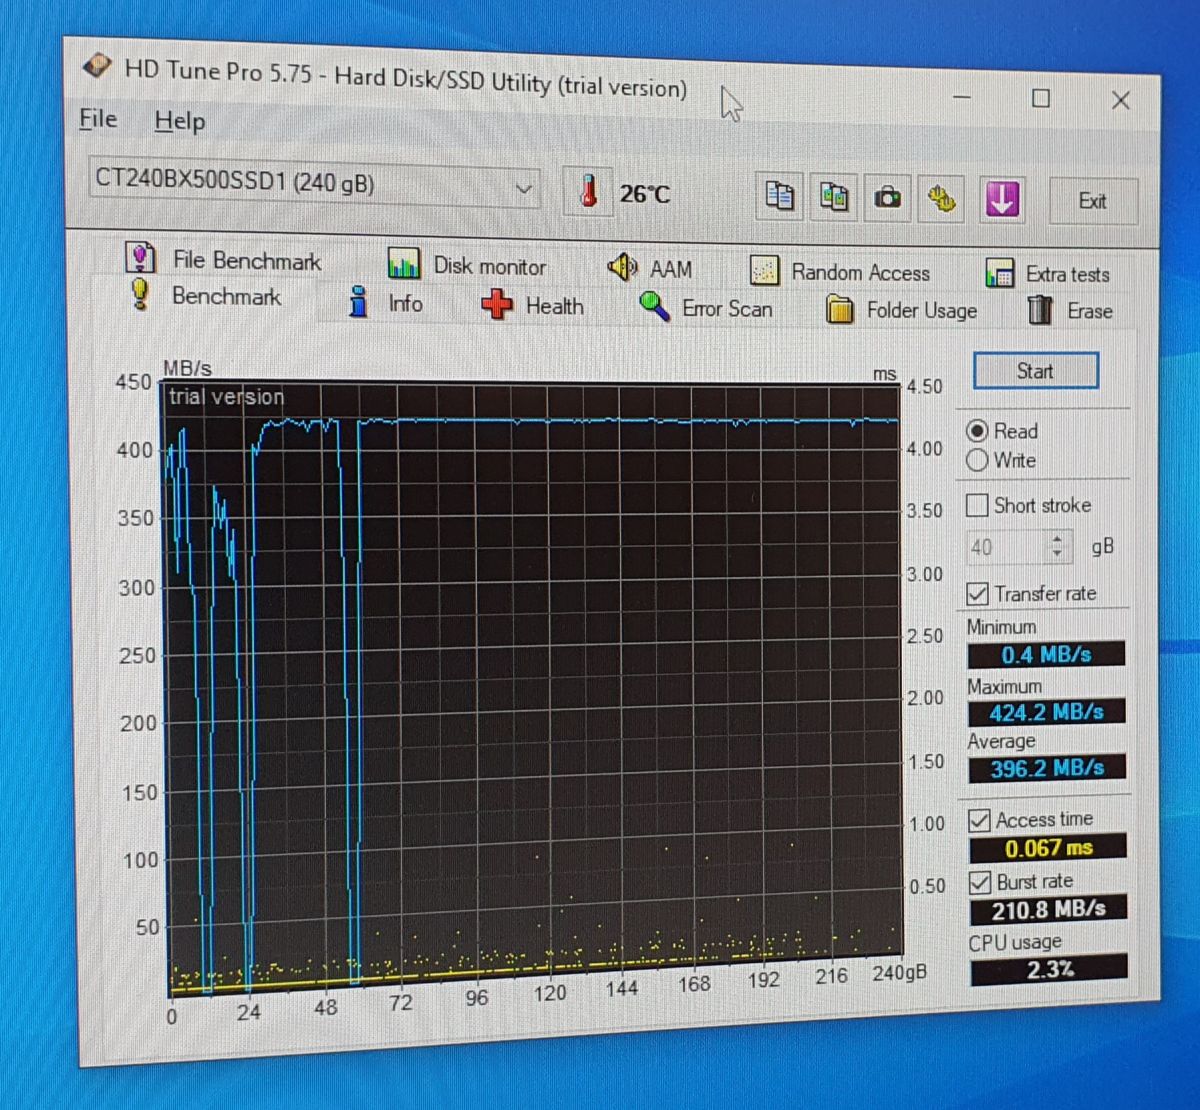Click the camera screenshot icon
Image resolution: width=1200 pixels, height=1110 pixels.
[888, 197]
